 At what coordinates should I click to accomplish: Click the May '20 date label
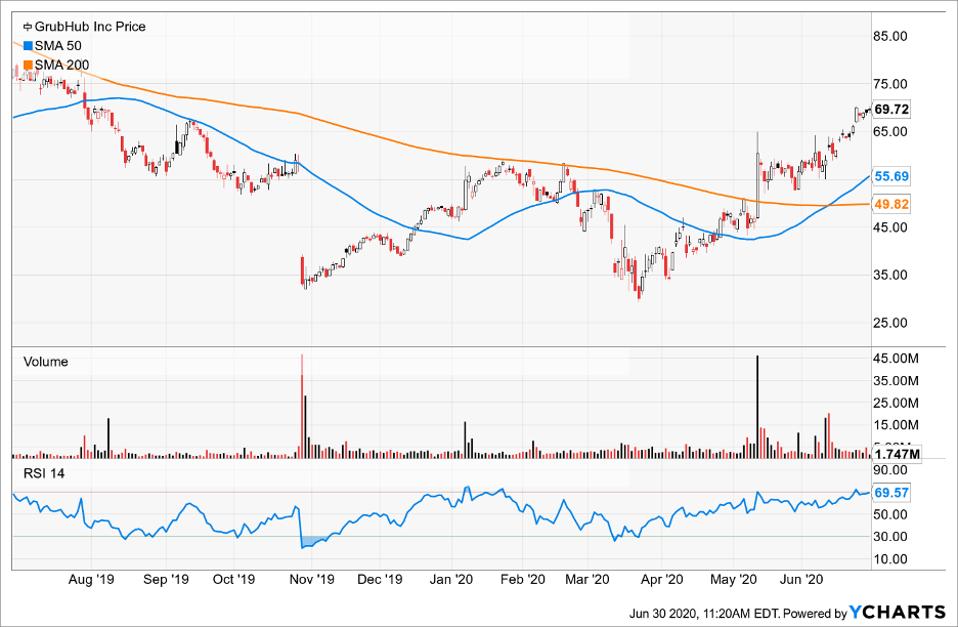coord(733,580)
